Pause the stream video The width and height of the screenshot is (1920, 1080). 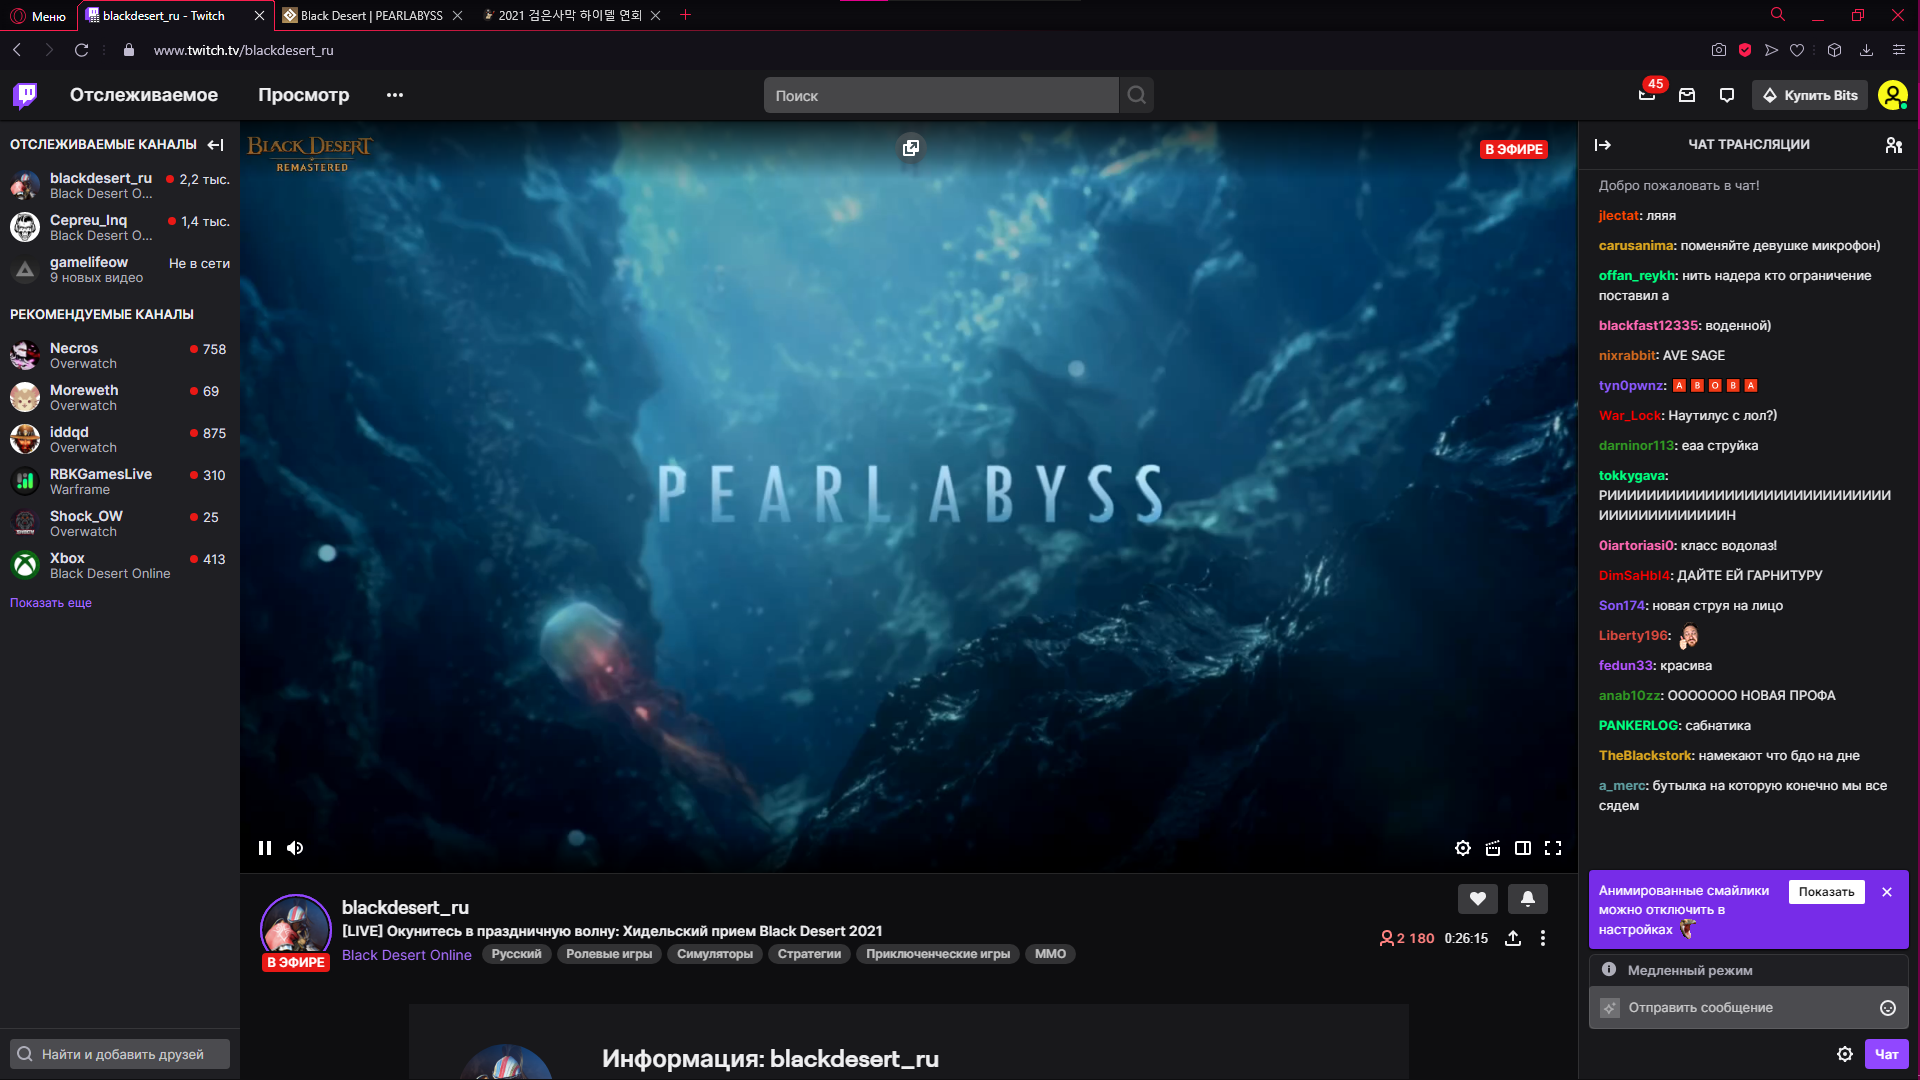pos(265,848)
